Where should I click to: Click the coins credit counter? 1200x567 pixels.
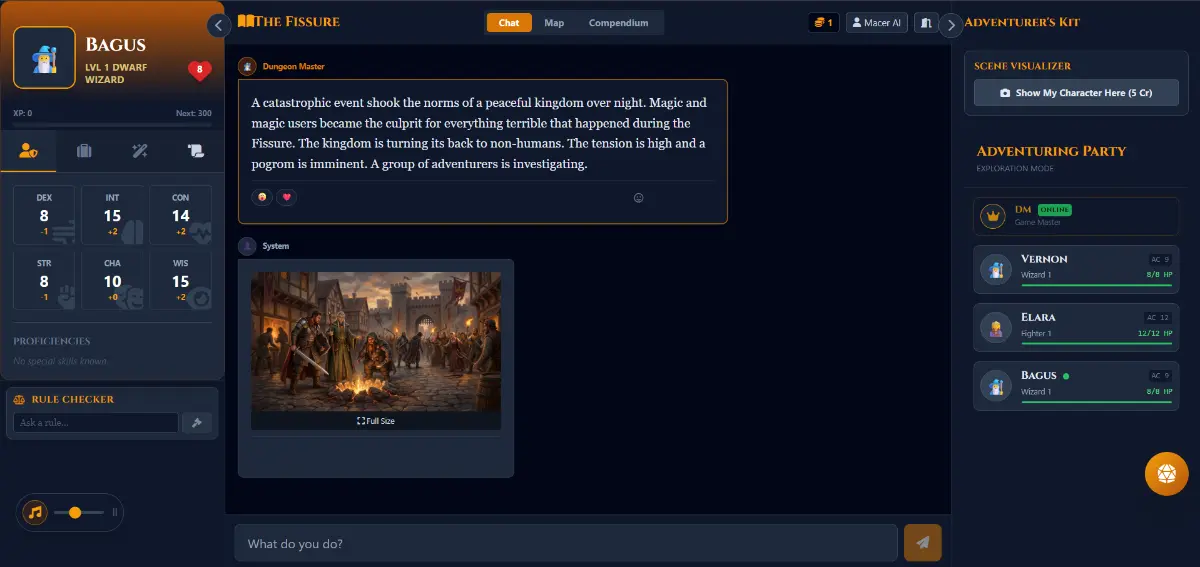pyautogui.click(x=823, y=22)
